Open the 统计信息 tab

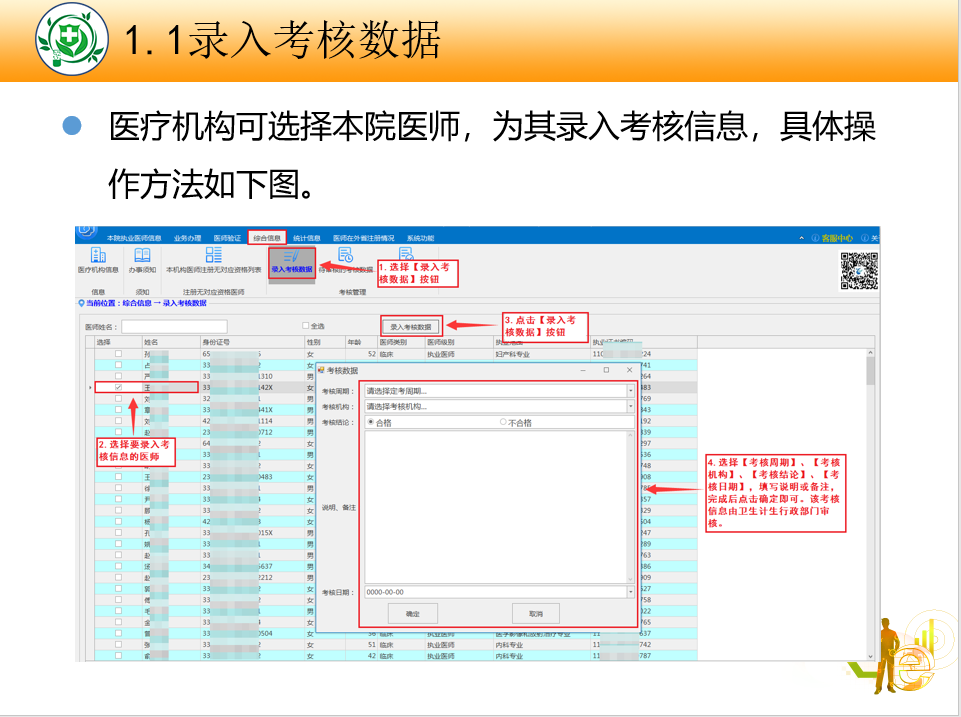(306, 238)
